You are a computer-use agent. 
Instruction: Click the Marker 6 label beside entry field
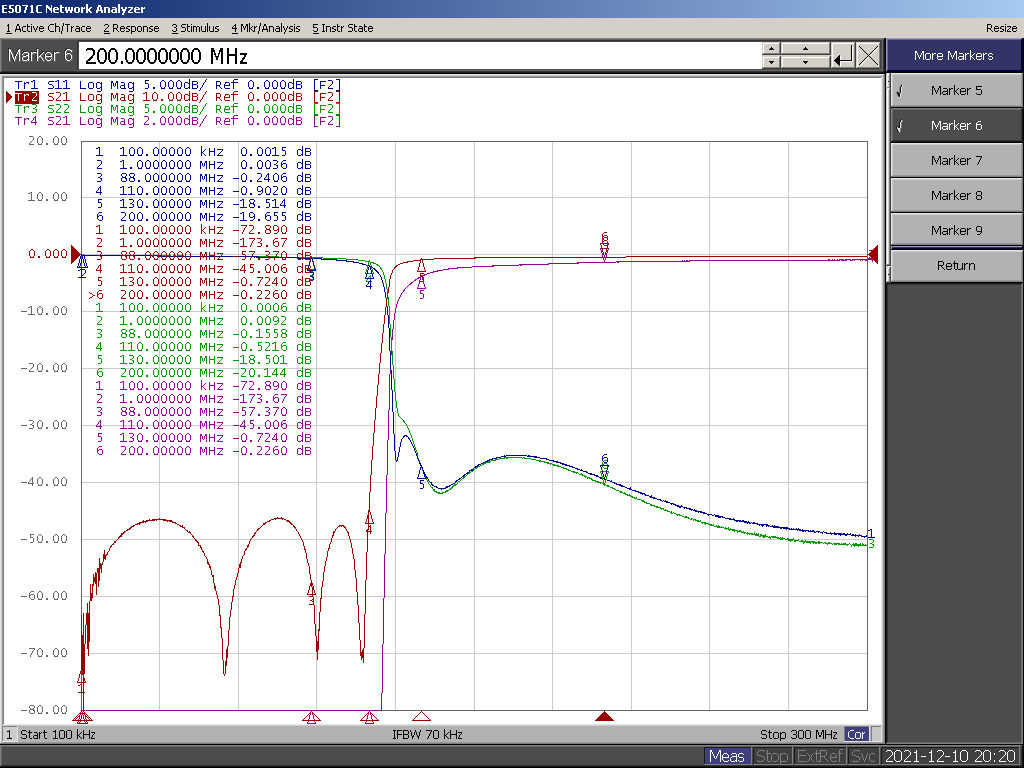pyautogui.click(x=40, y=56)
